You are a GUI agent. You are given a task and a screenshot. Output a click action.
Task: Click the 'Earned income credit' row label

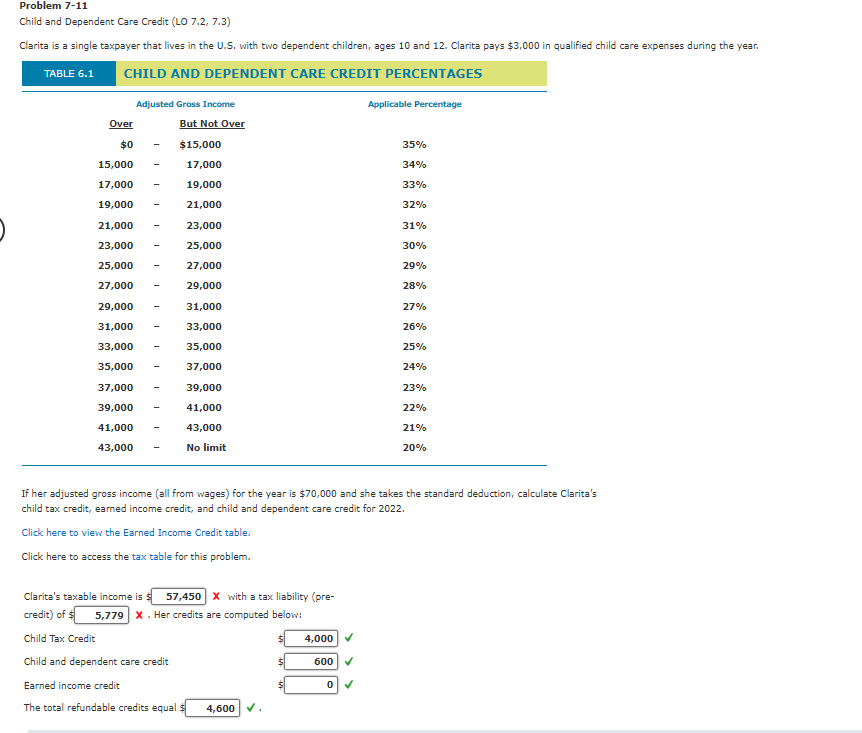(x=71, y=686)
